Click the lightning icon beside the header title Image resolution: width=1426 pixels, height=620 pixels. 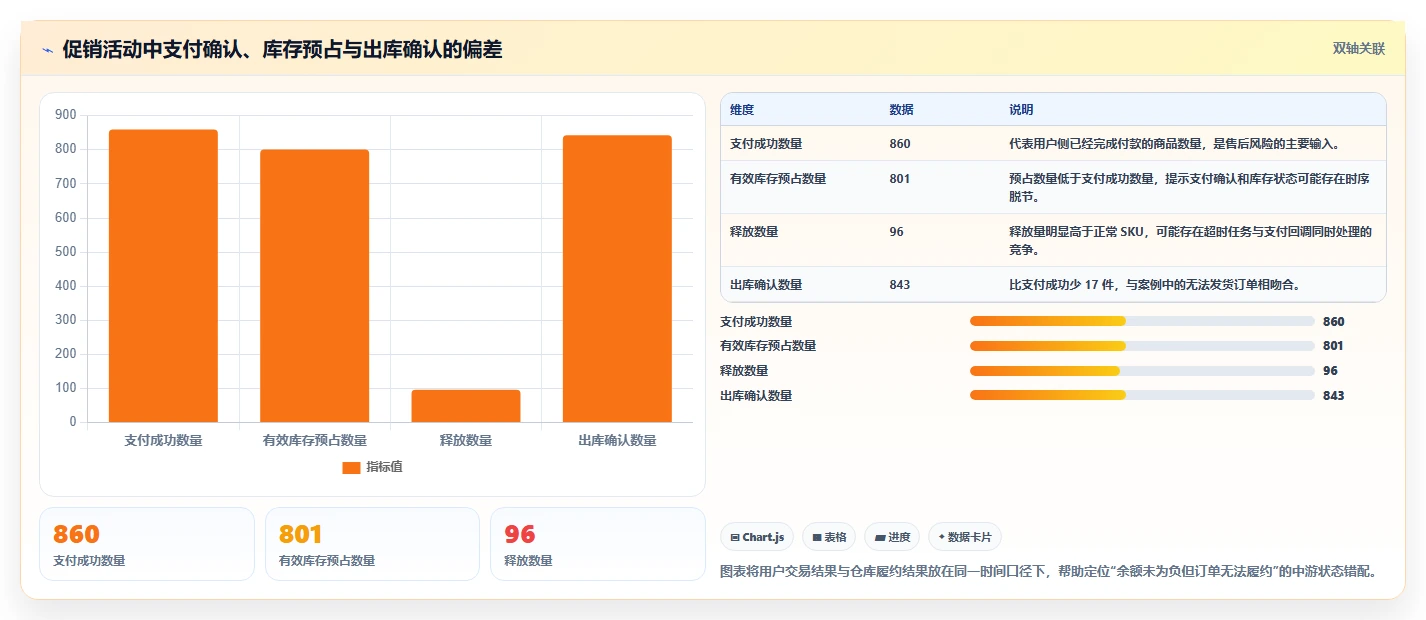(47, 50)
